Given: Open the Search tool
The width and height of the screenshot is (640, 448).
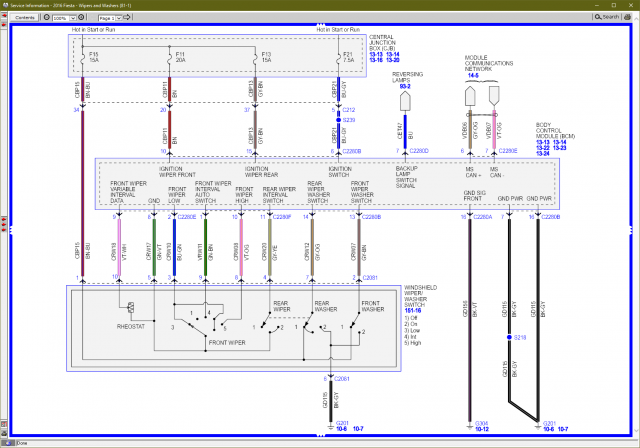Looking at the screenshot, I should tap(607, 17).
